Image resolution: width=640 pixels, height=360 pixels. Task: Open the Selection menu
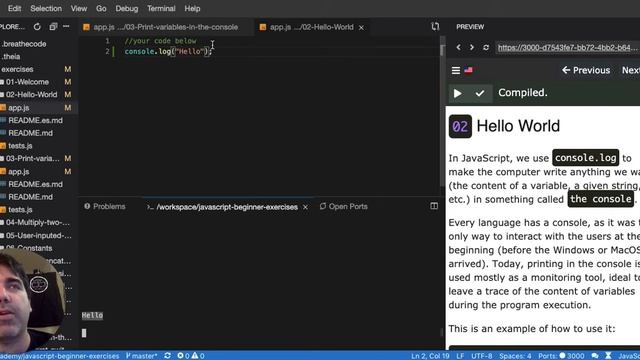click(46, 8)
